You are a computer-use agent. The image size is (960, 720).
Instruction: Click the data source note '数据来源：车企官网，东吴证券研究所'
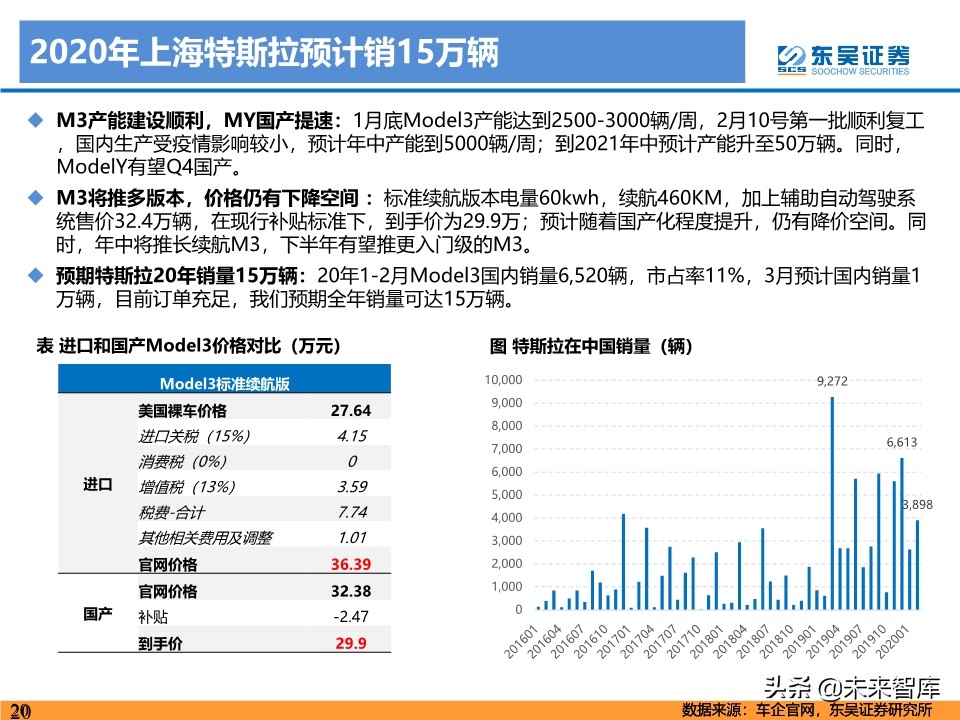click(807, 710)
